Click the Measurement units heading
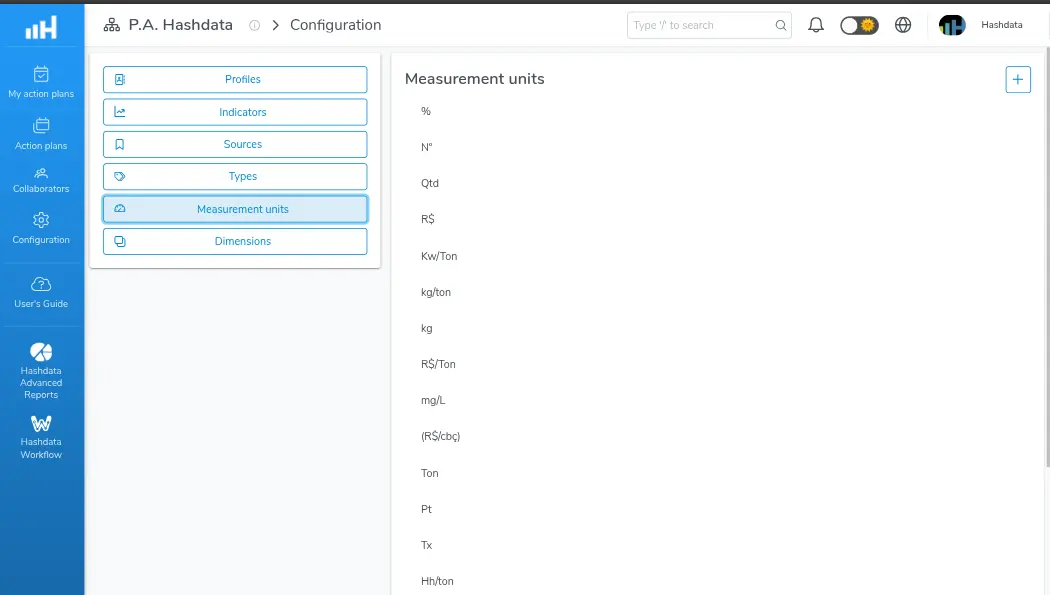Viewport: 1050px width, 595px height. pyautogui.click(x=475, y=79)
